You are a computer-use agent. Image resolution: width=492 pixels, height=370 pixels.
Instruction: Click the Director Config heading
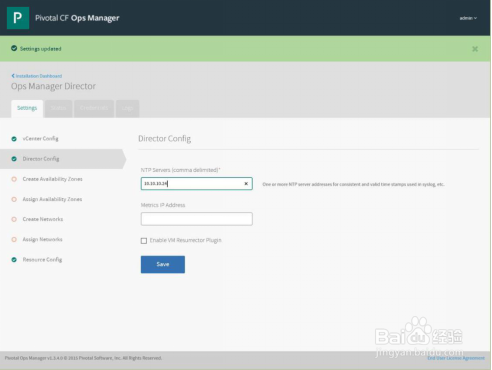pyautogui.click(x=165, y=139)
